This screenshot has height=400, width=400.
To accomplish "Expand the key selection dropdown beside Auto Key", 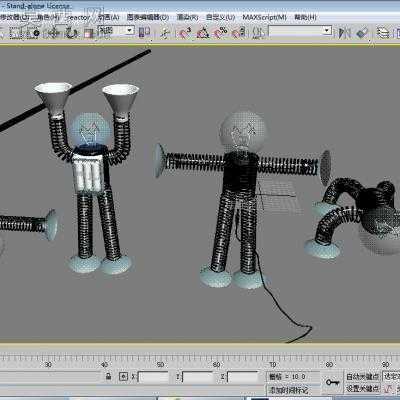I will coord(391,377).
